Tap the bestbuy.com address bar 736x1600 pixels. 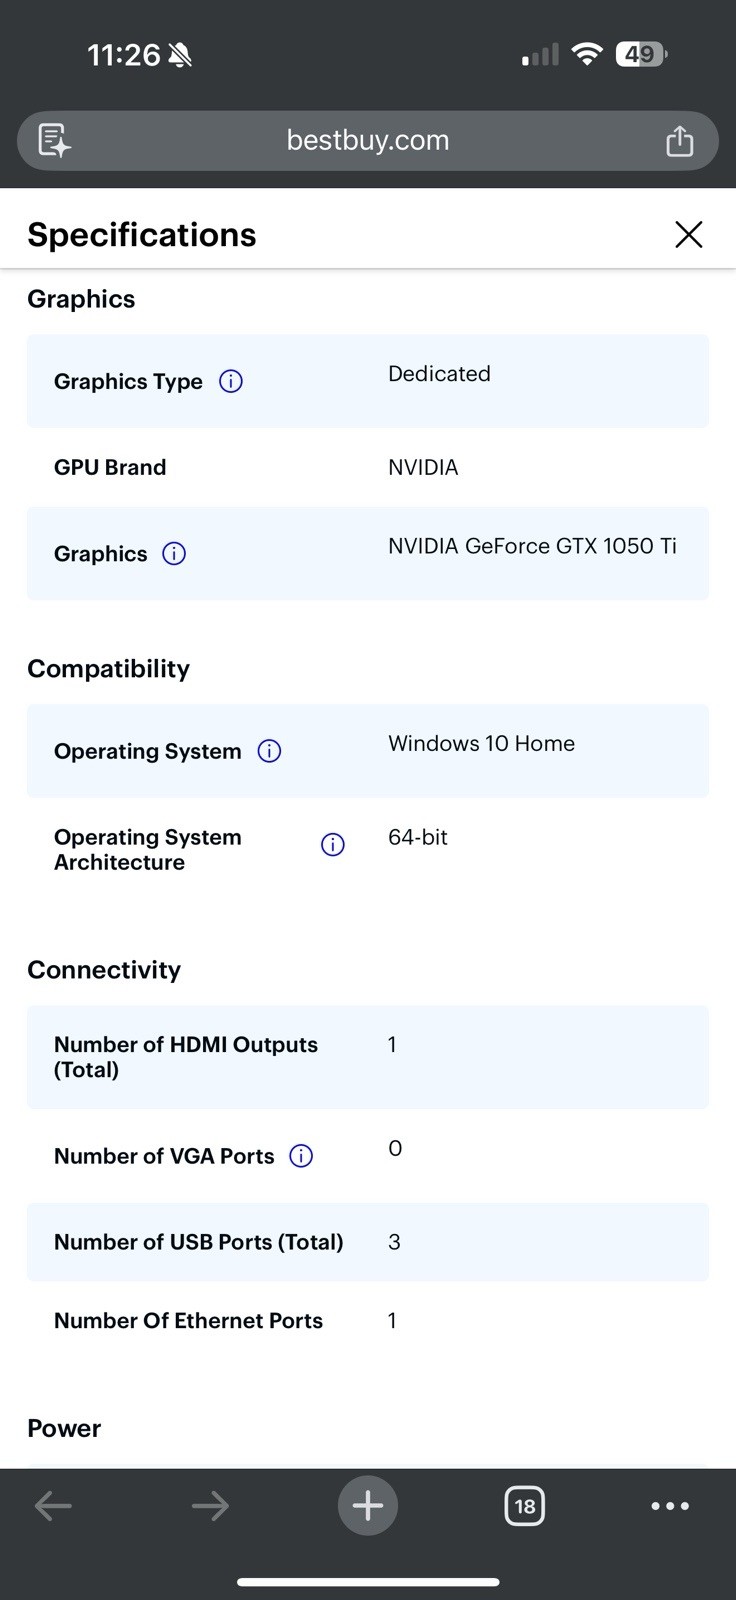pyautogui.click(x=368, y=140)
